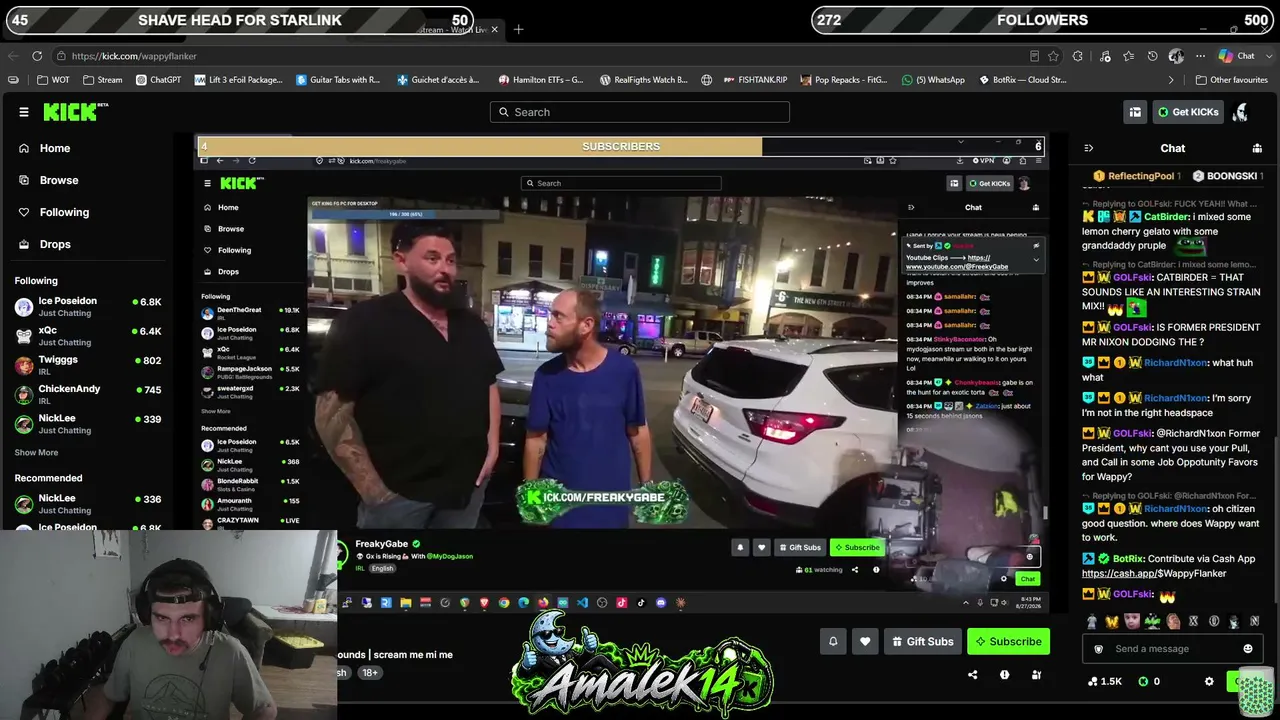The height and width of the screenshot is (720, 1280).
Task: Click BotRix username in chat
Action: [x=1128, y=559]
